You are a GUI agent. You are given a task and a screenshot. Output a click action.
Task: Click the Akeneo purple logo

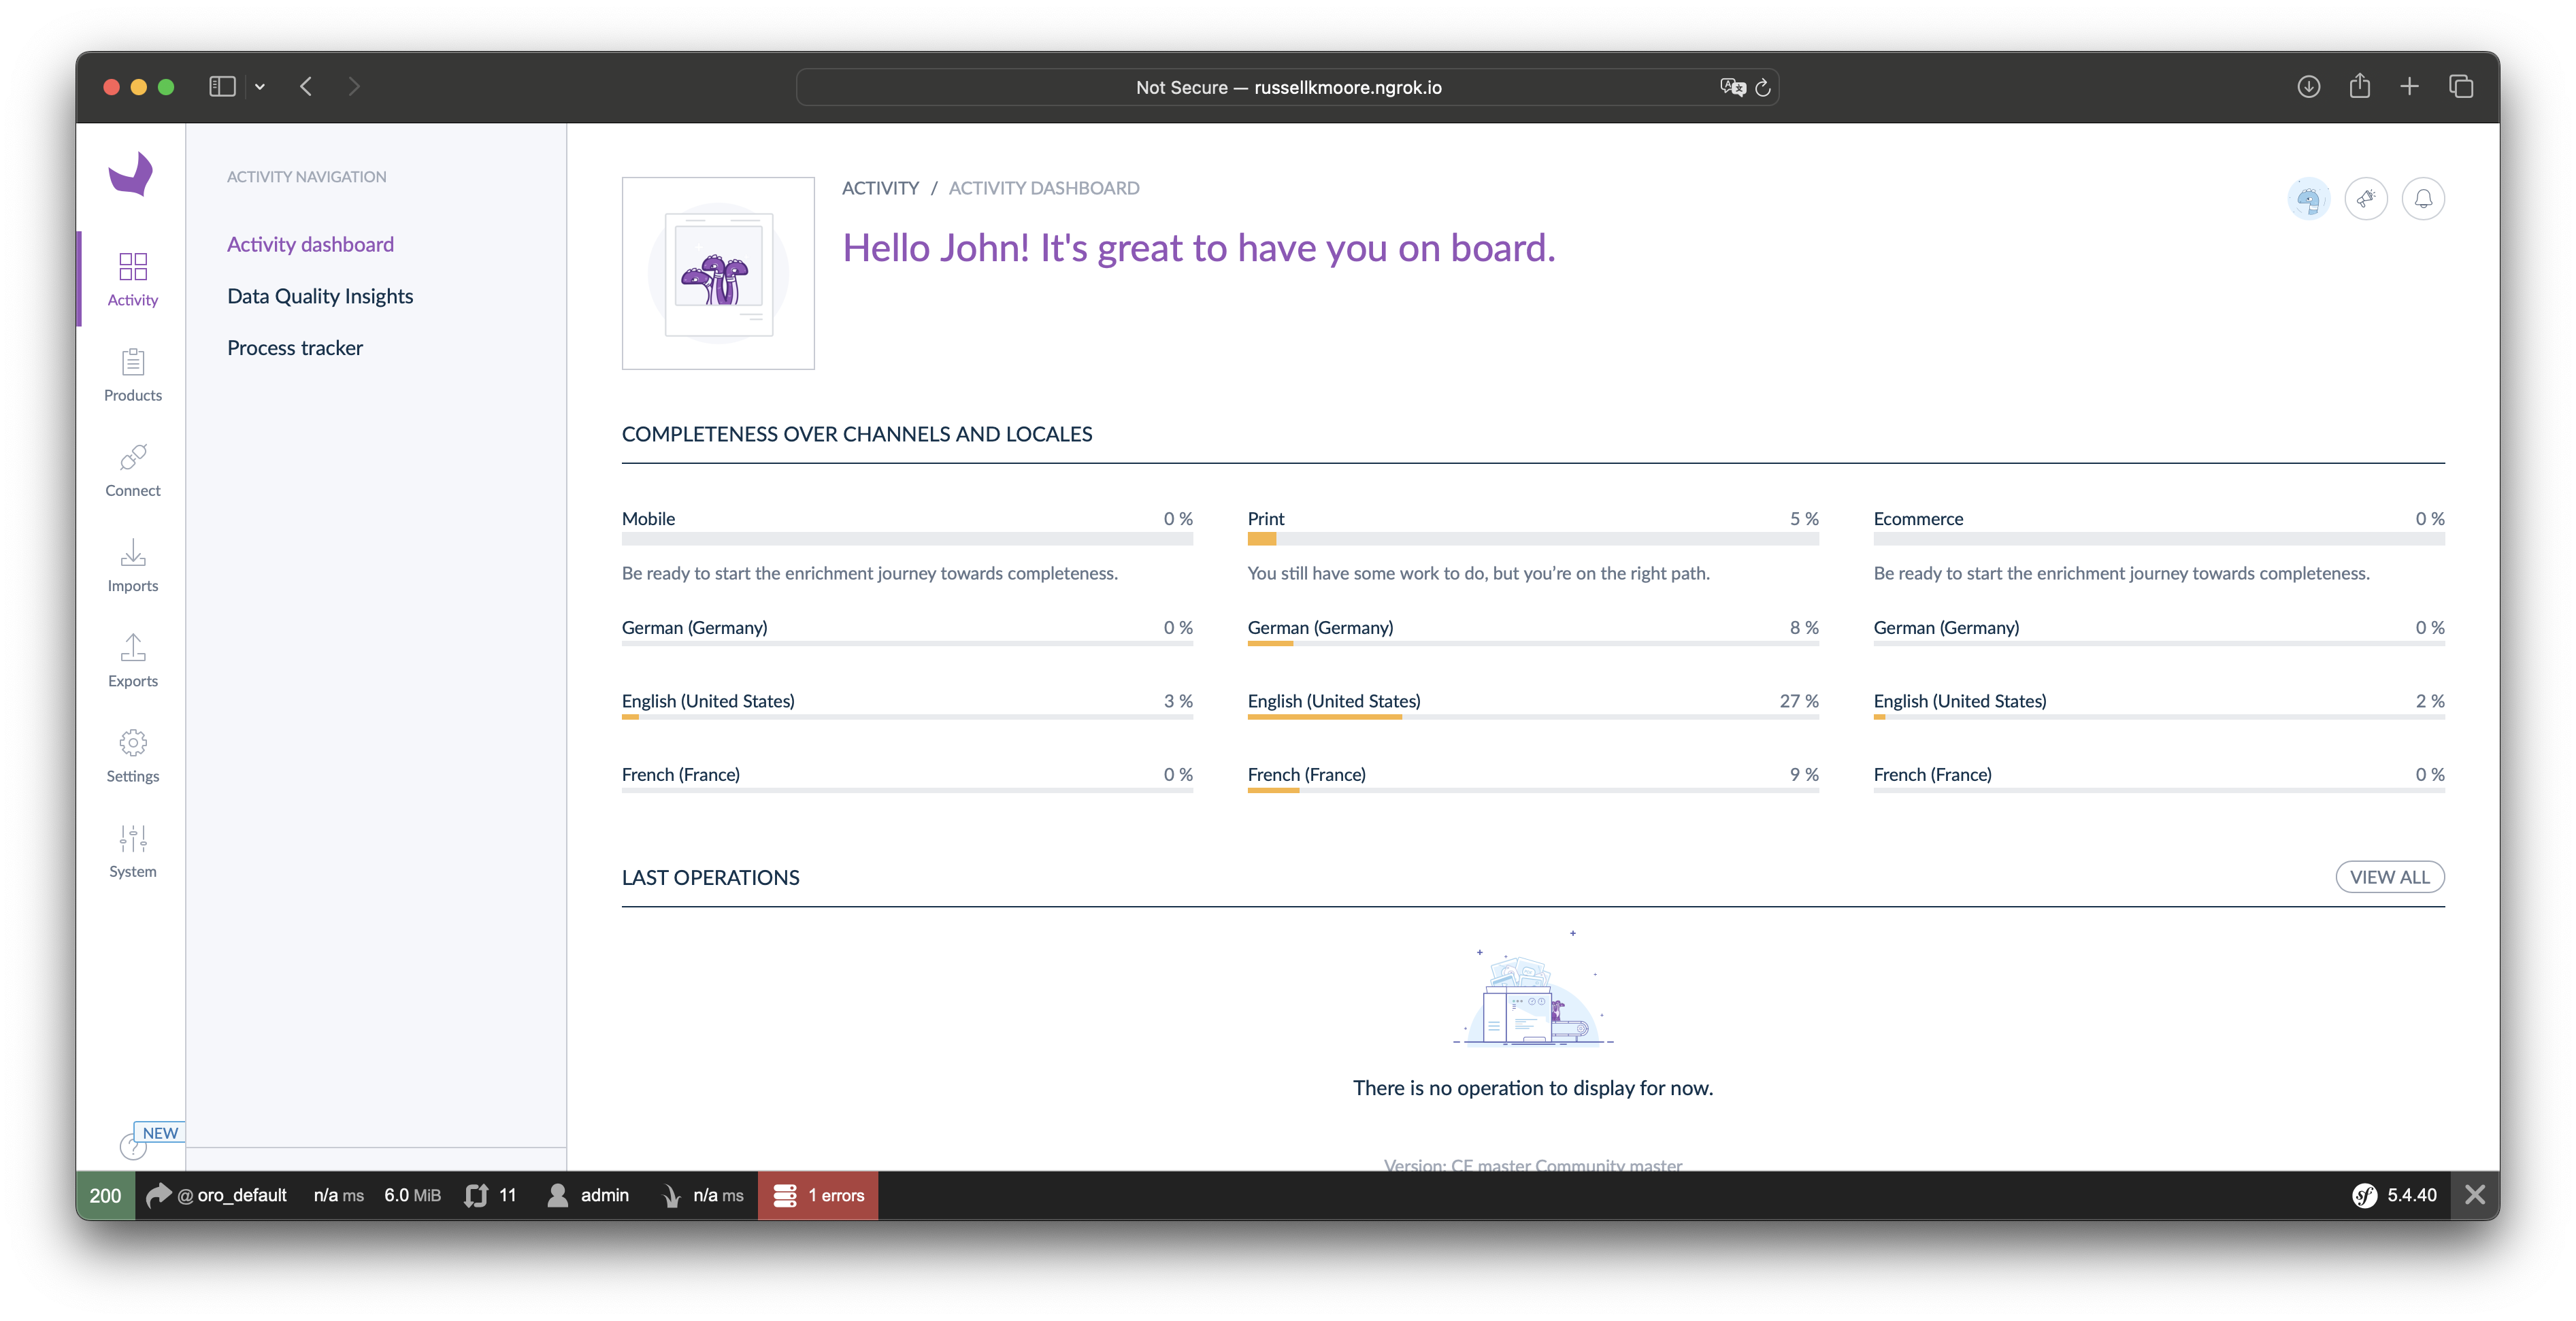(131, 174)
